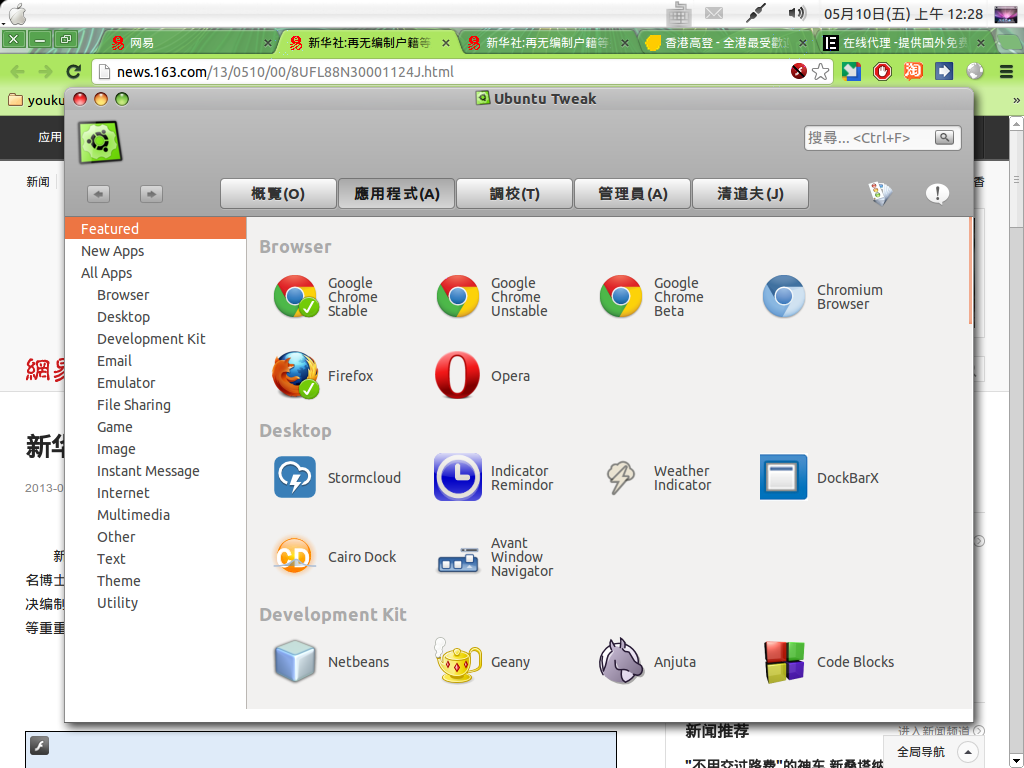
Task: Select the Browser category in sidebar
Action: point(155,295)
